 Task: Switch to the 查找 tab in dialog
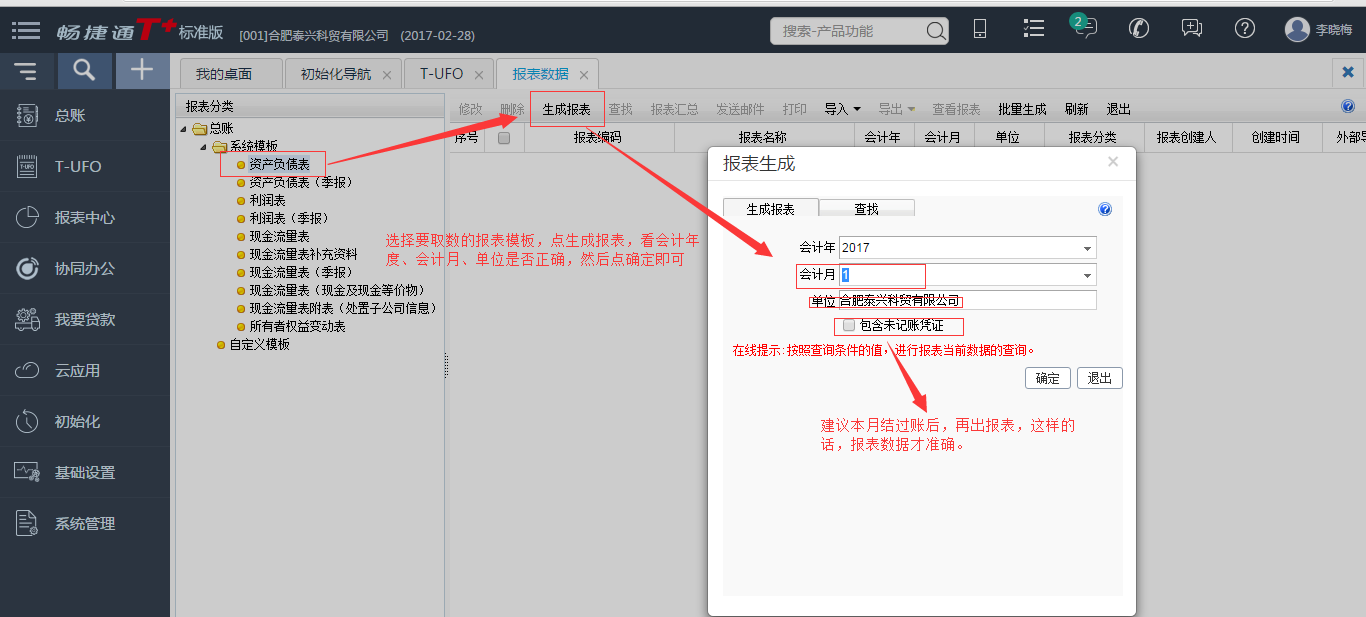point(866,209)
